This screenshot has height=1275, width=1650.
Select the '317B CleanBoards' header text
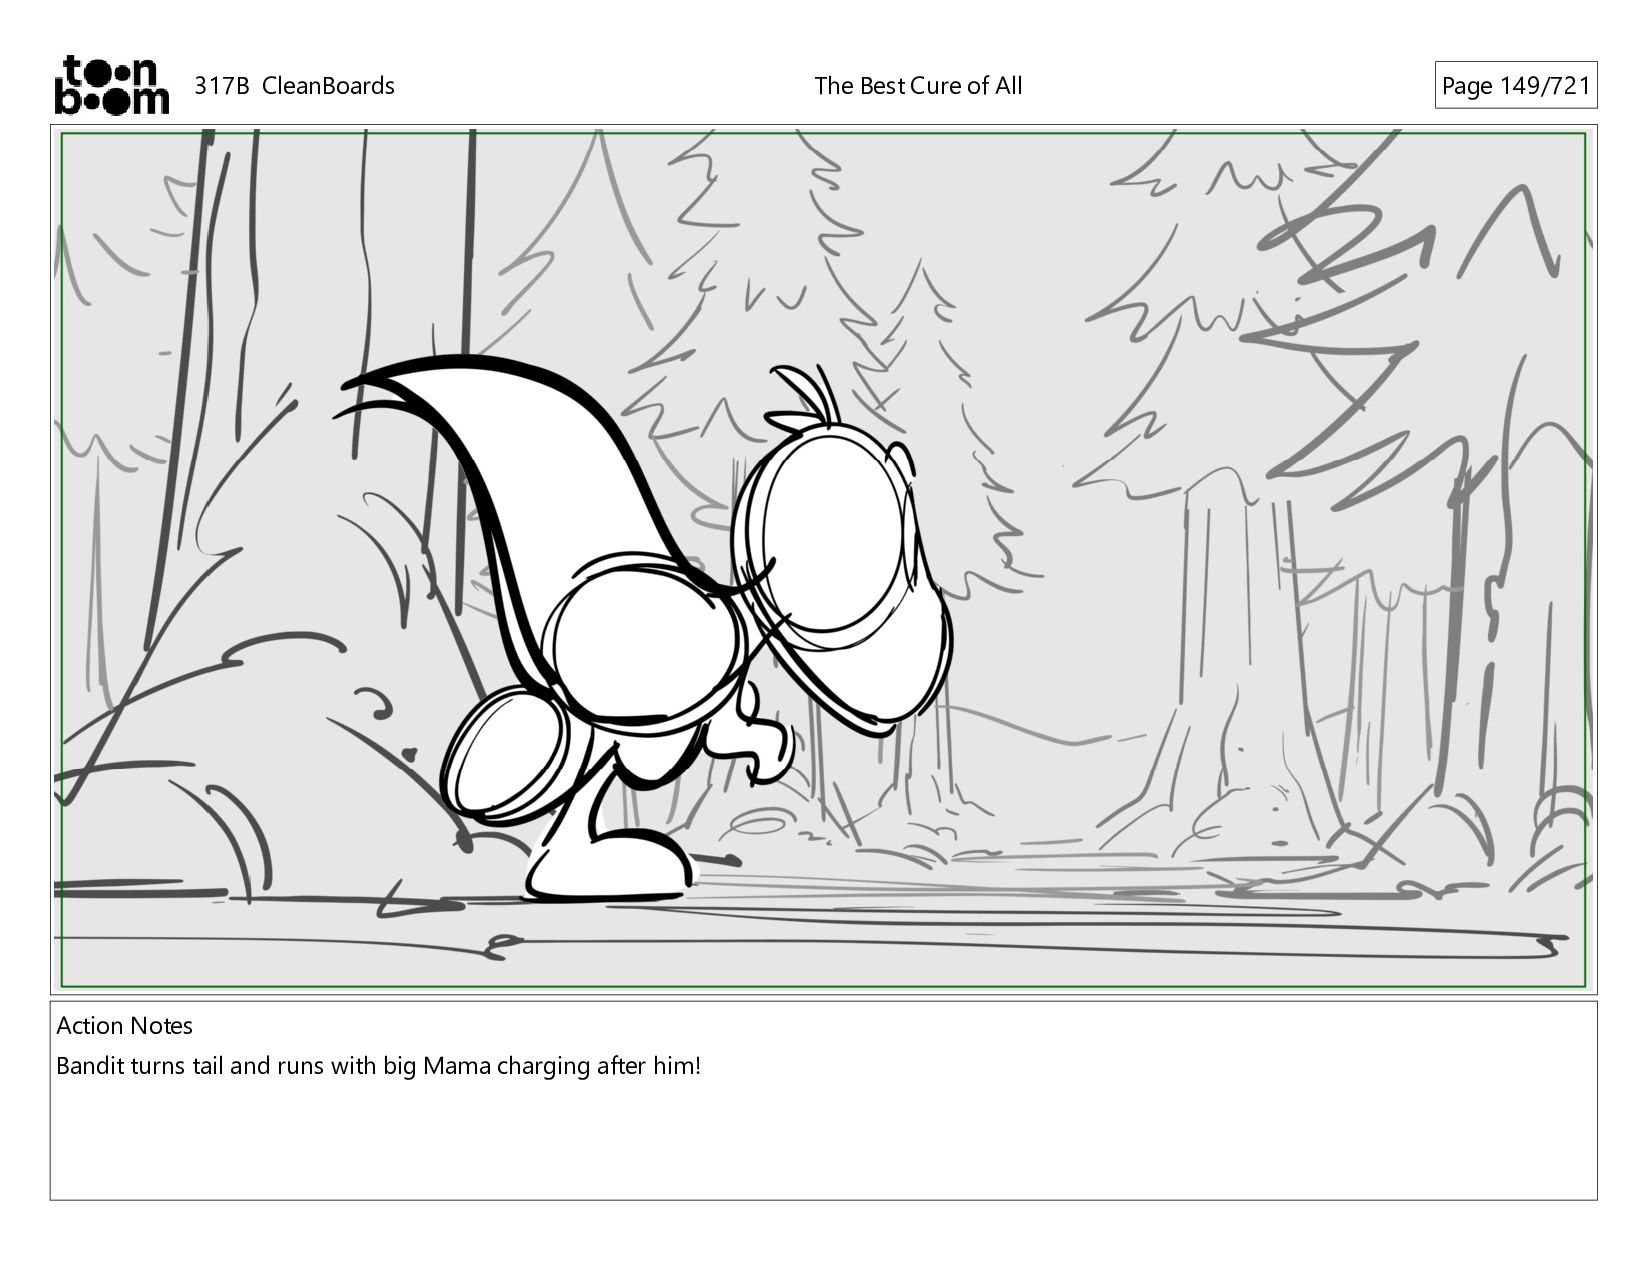(x=294, y=86)
